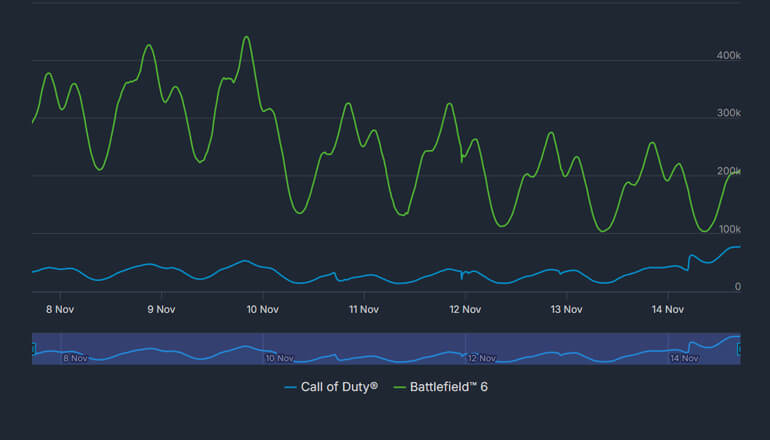Select the 11 Nov x-axis label
Screen dimensions: 770x440
(x=364, y=309)
